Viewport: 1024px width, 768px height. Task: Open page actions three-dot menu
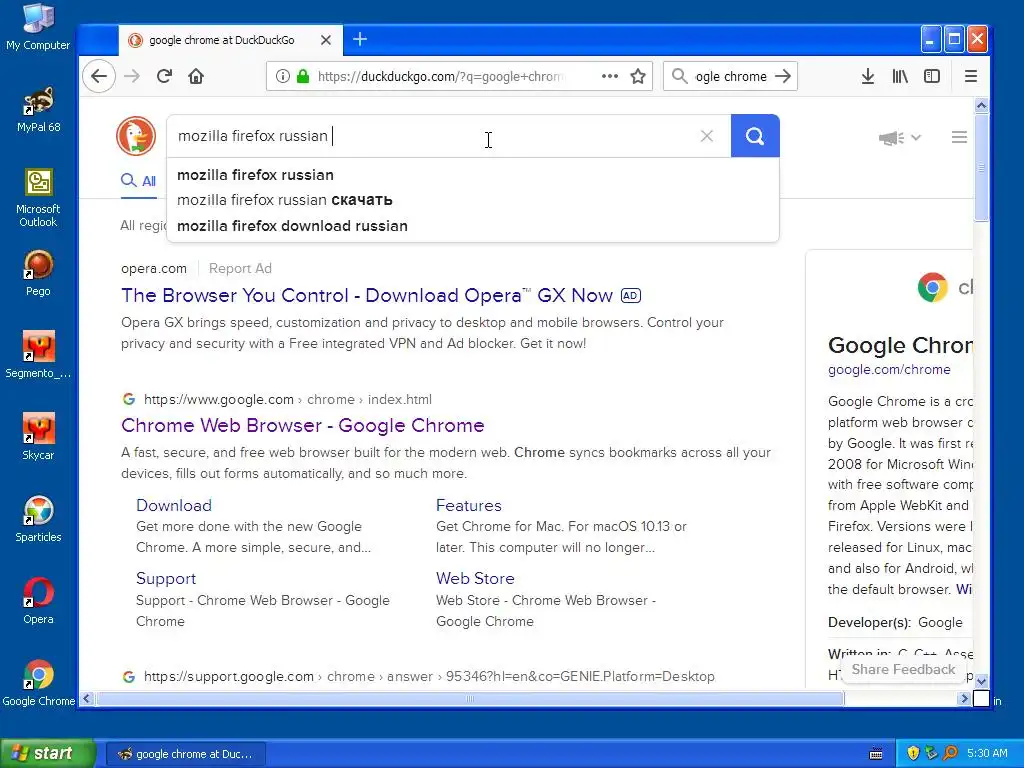click(610, 76)
